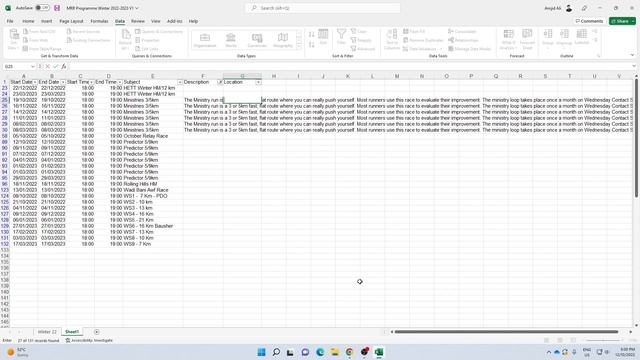Open the Comments button
This screenshot has width=640, height=360.
[589, 21]
